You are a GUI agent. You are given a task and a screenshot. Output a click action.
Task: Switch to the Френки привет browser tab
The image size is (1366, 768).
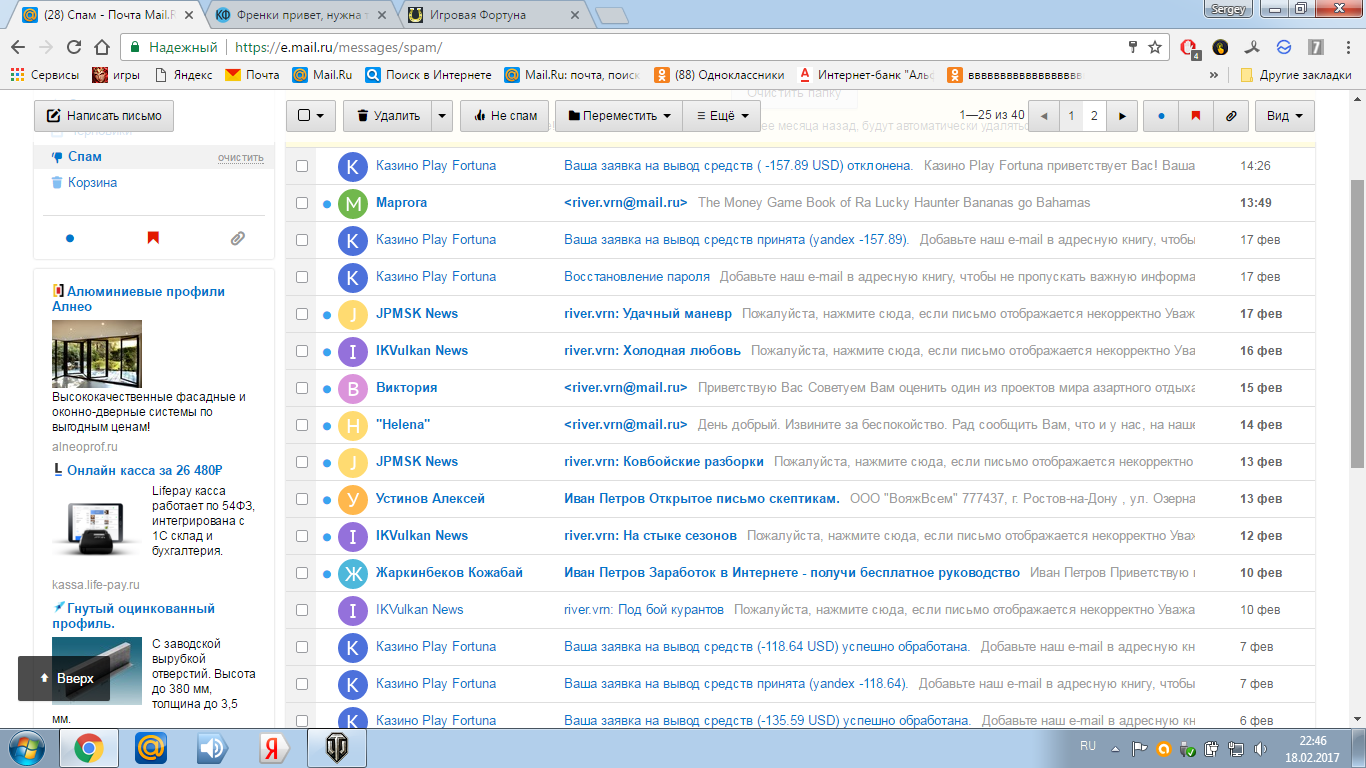298,16
